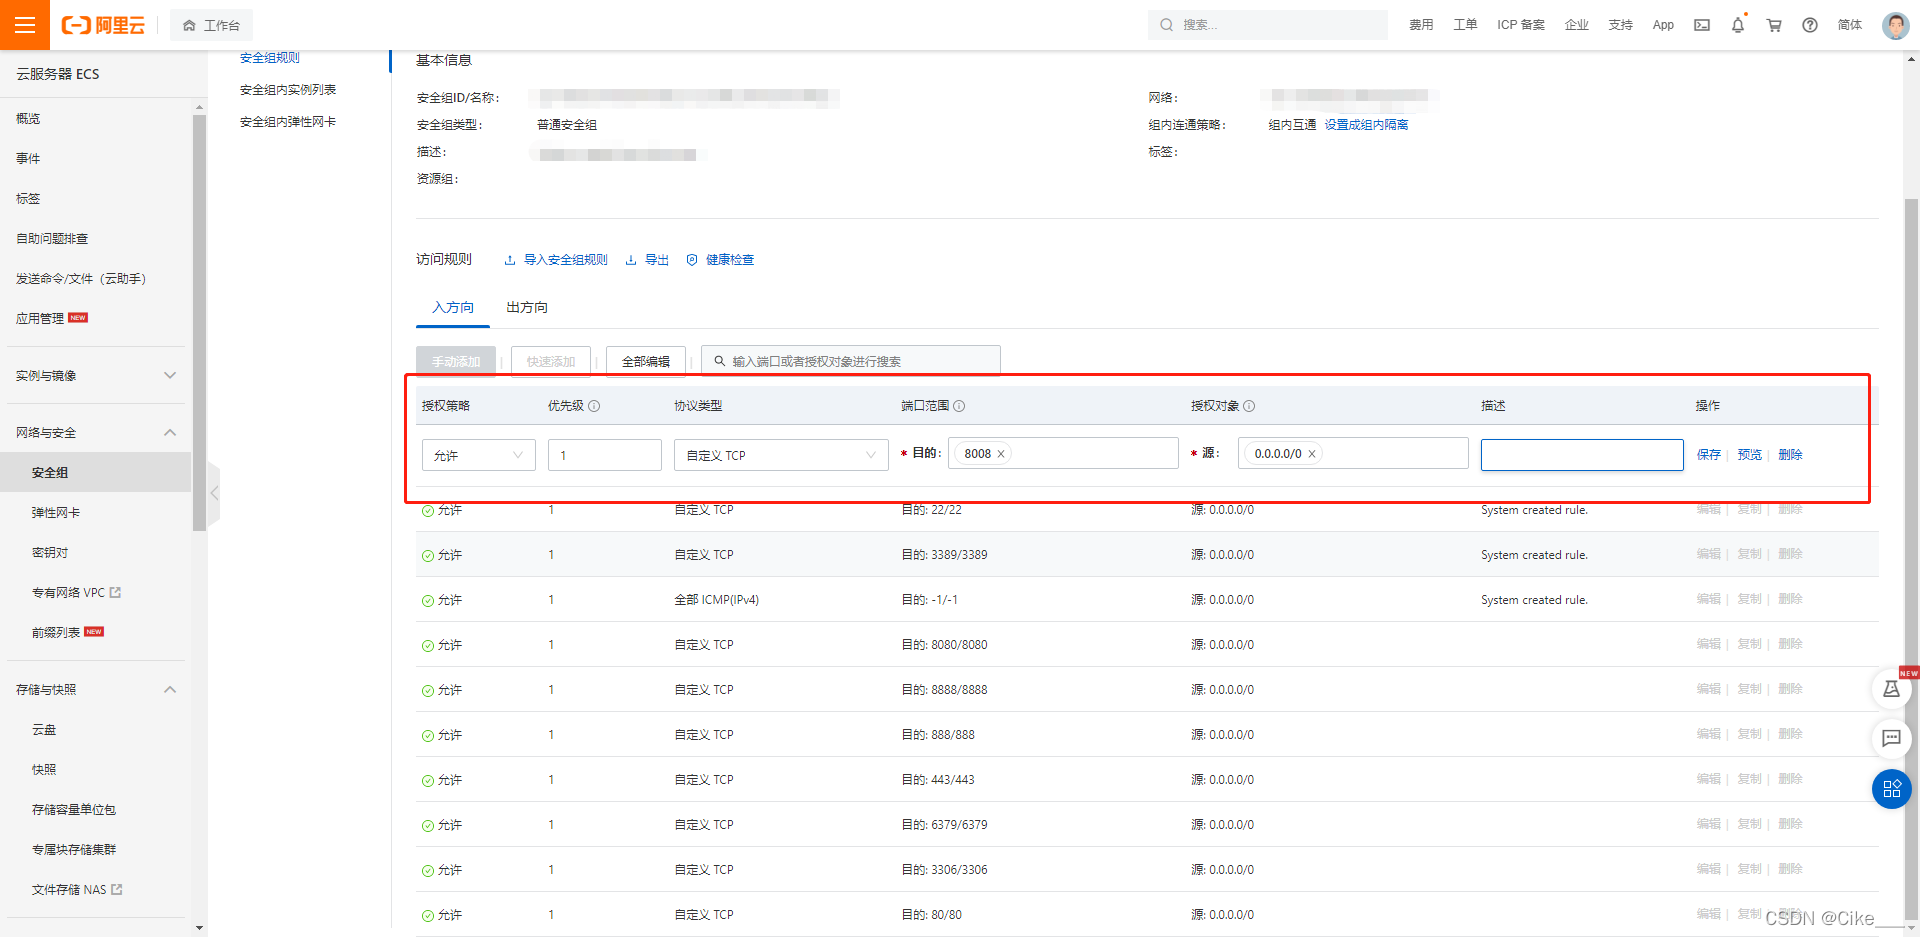The width and height of the screenshot is (1920, 937).
Task: Open the blue quick-apps floating button
Action: coord(1891,789)
